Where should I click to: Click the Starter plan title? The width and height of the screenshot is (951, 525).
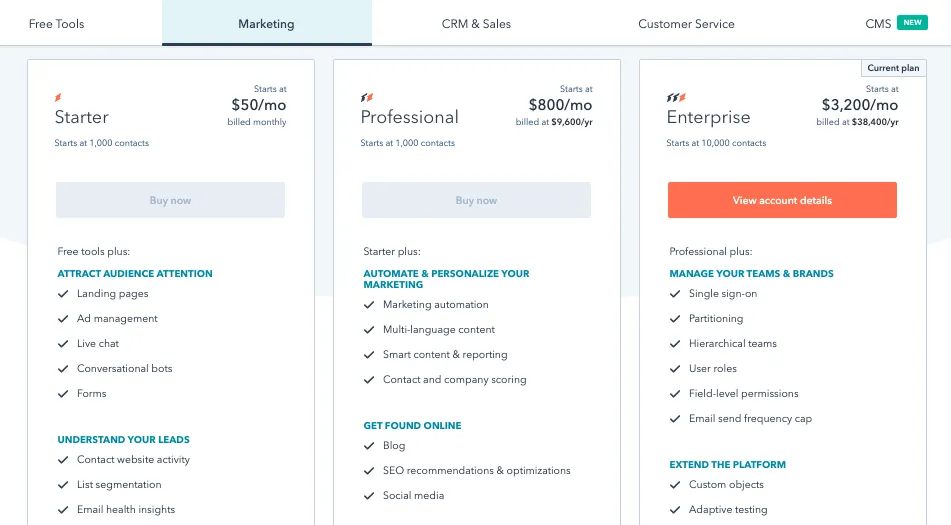click(x=82, y=117)
